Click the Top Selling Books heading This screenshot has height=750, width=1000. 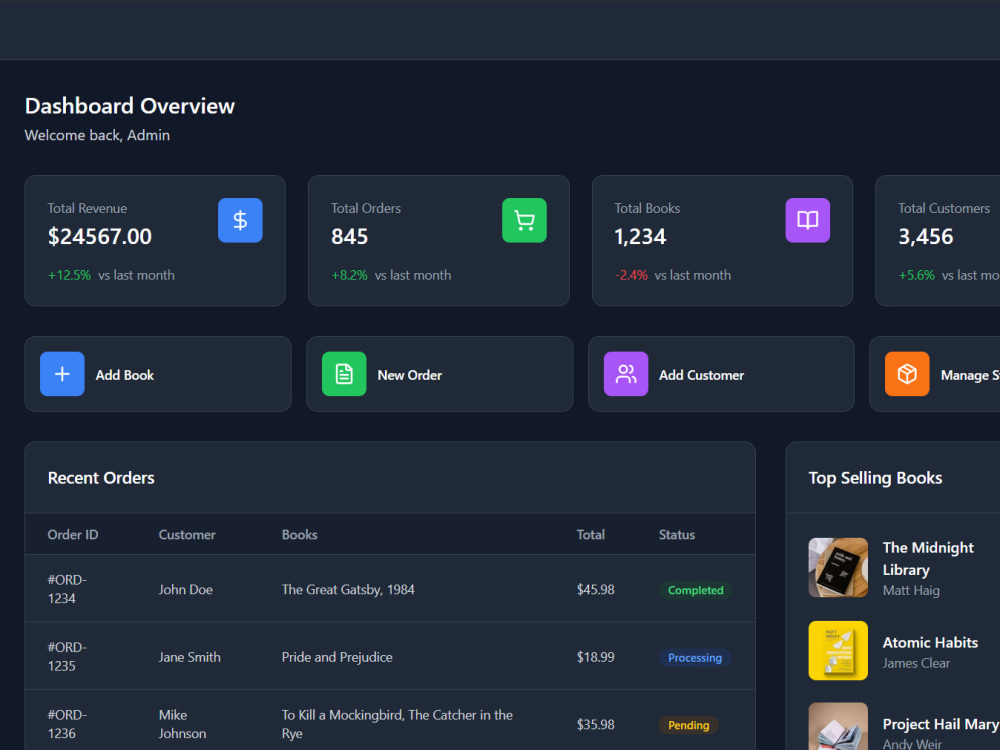pos(876,478)
